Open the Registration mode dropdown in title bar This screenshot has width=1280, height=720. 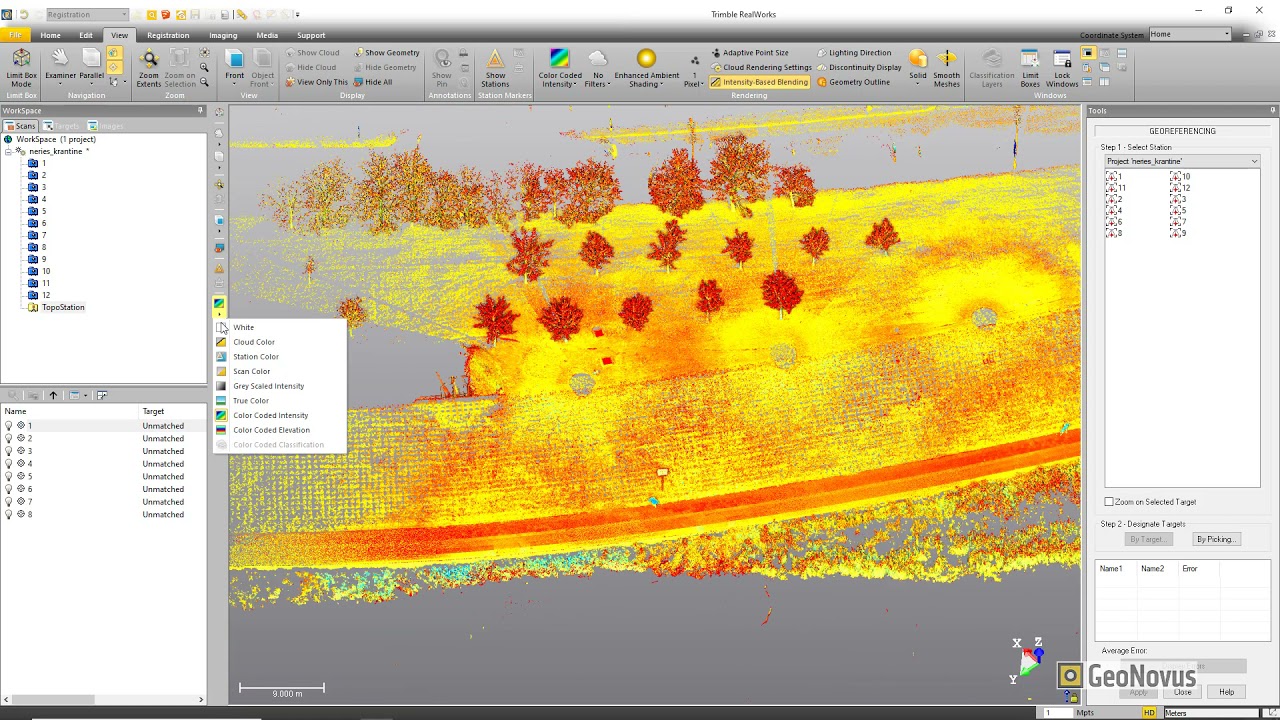pyautogui.click(x=87, y=15)
